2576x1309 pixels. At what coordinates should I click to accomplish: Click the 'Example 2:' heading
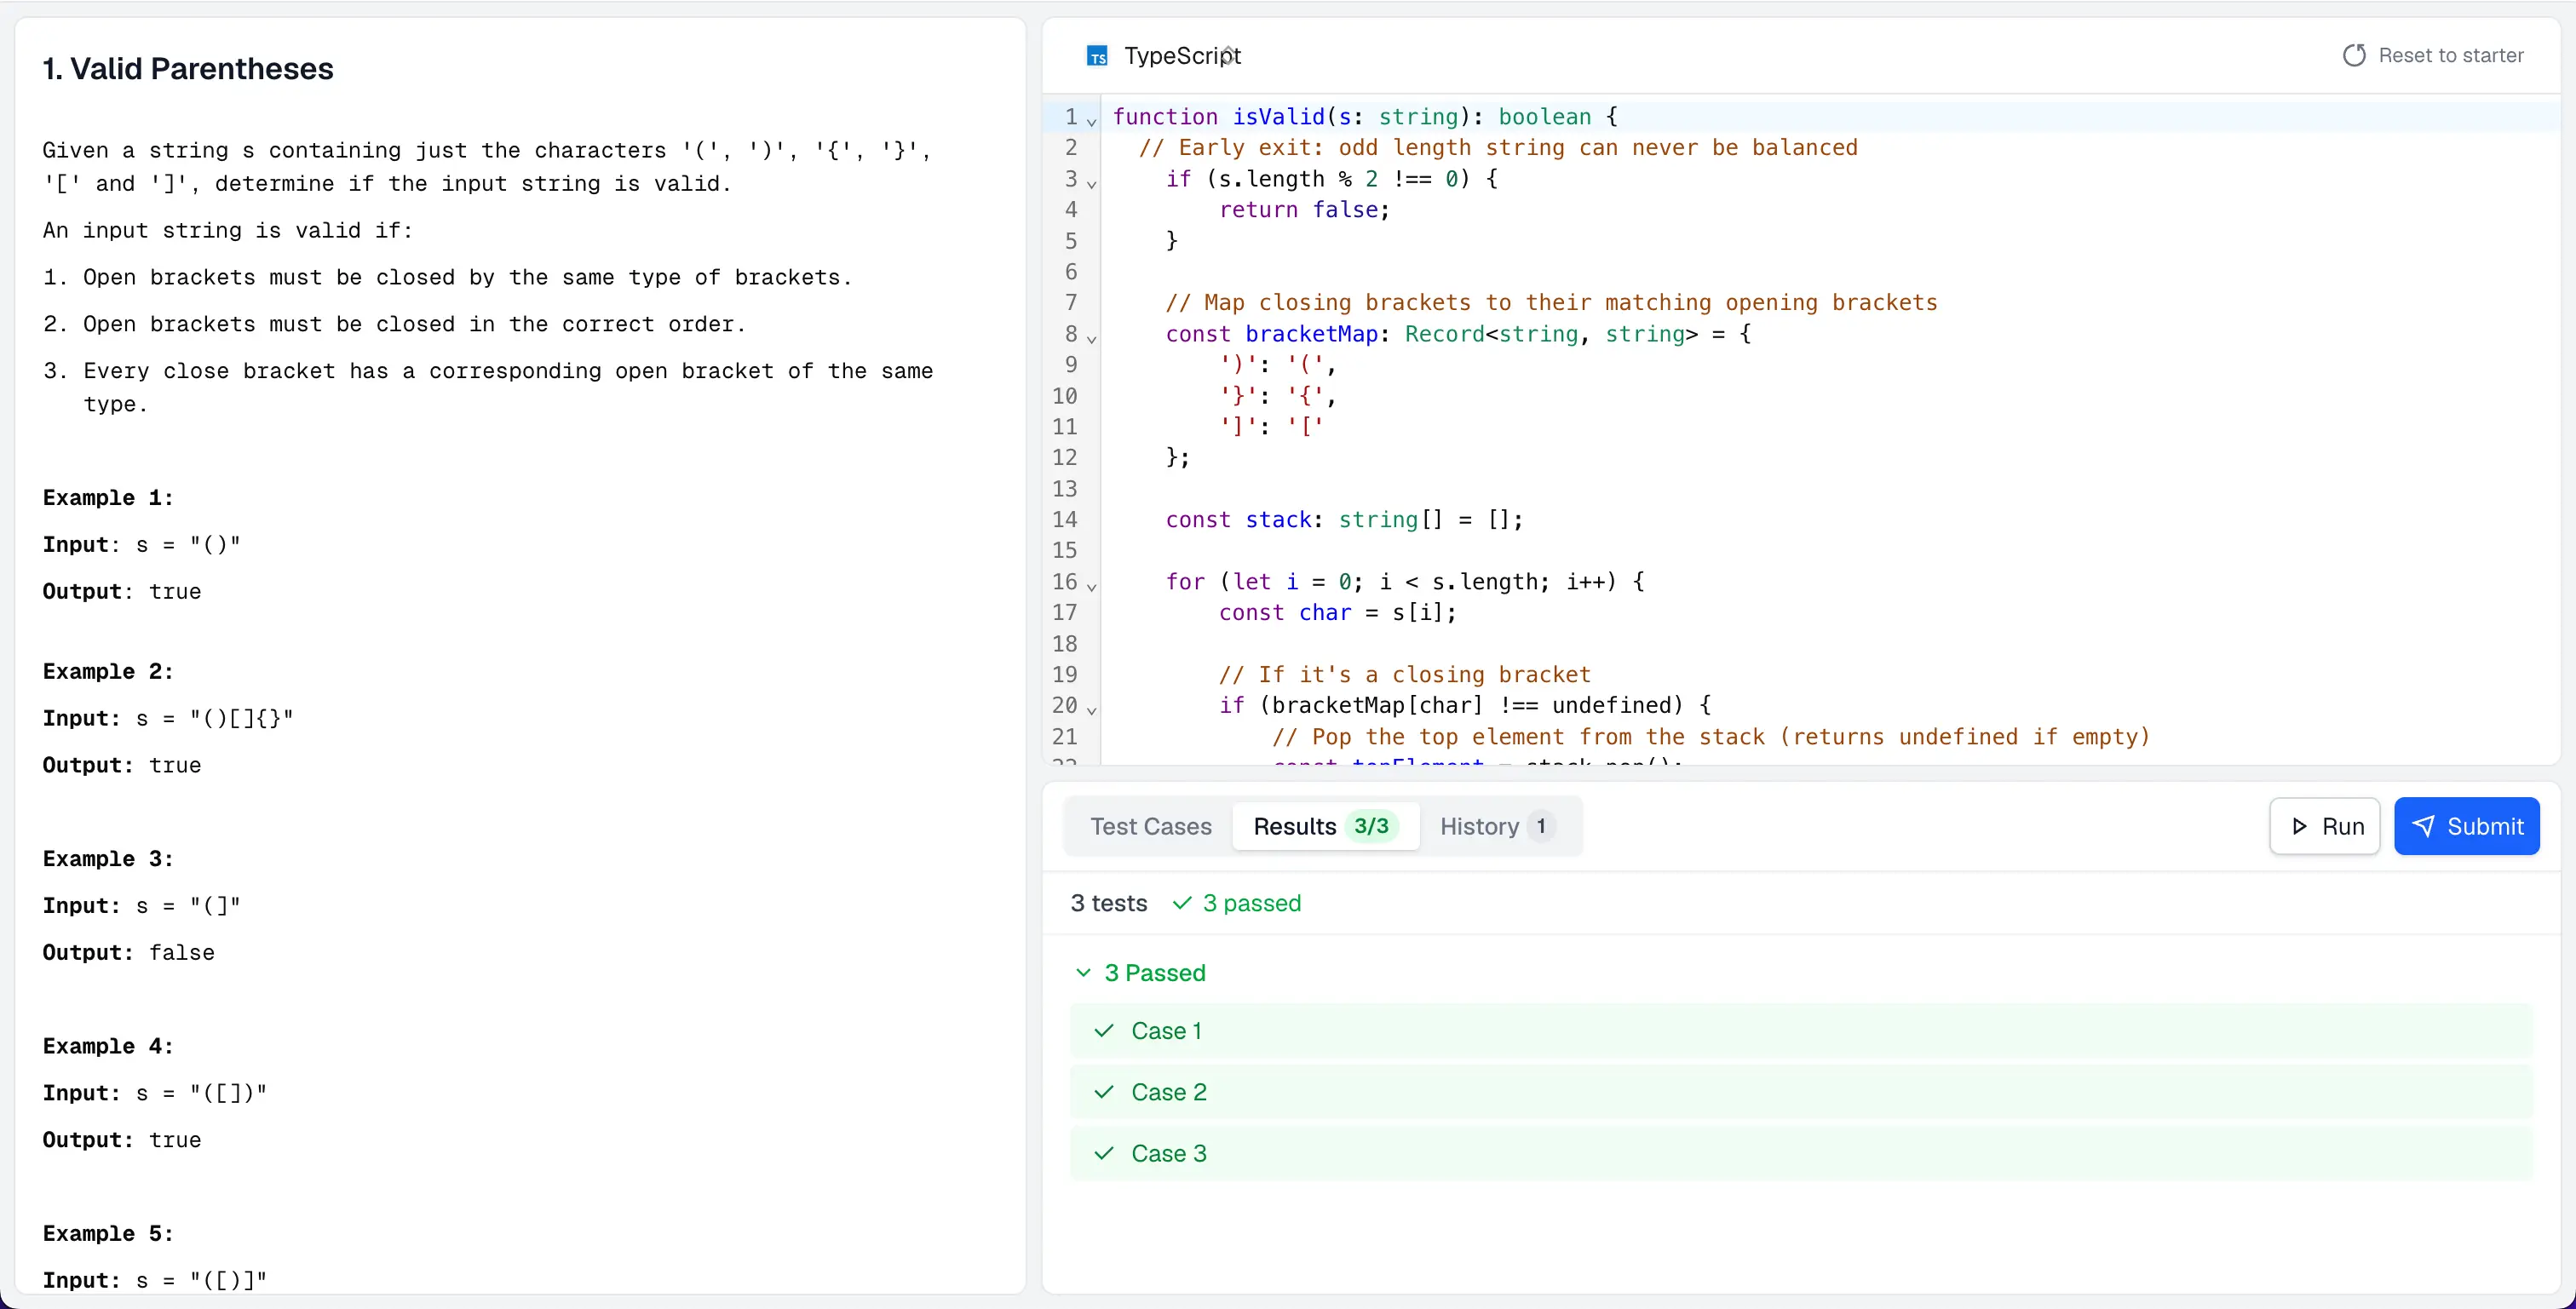pos(108,672)
